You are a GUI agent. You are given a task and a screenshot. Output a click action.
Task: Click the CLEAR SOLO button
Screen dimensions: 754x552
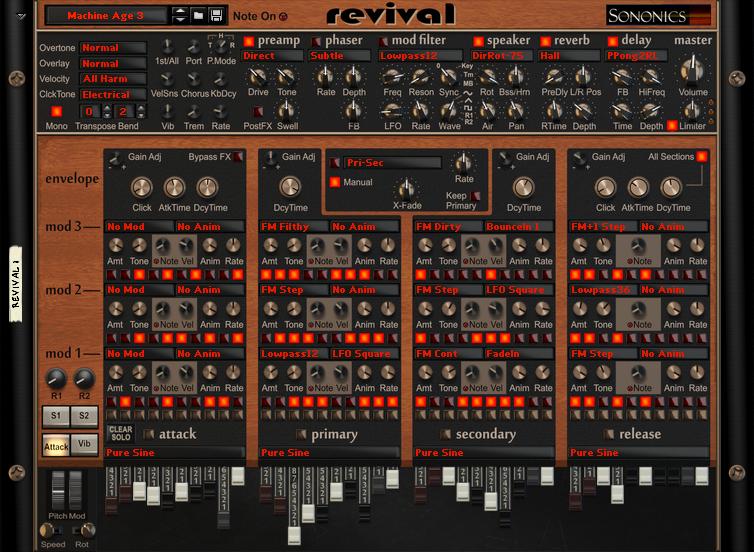[x=120, y=433]
